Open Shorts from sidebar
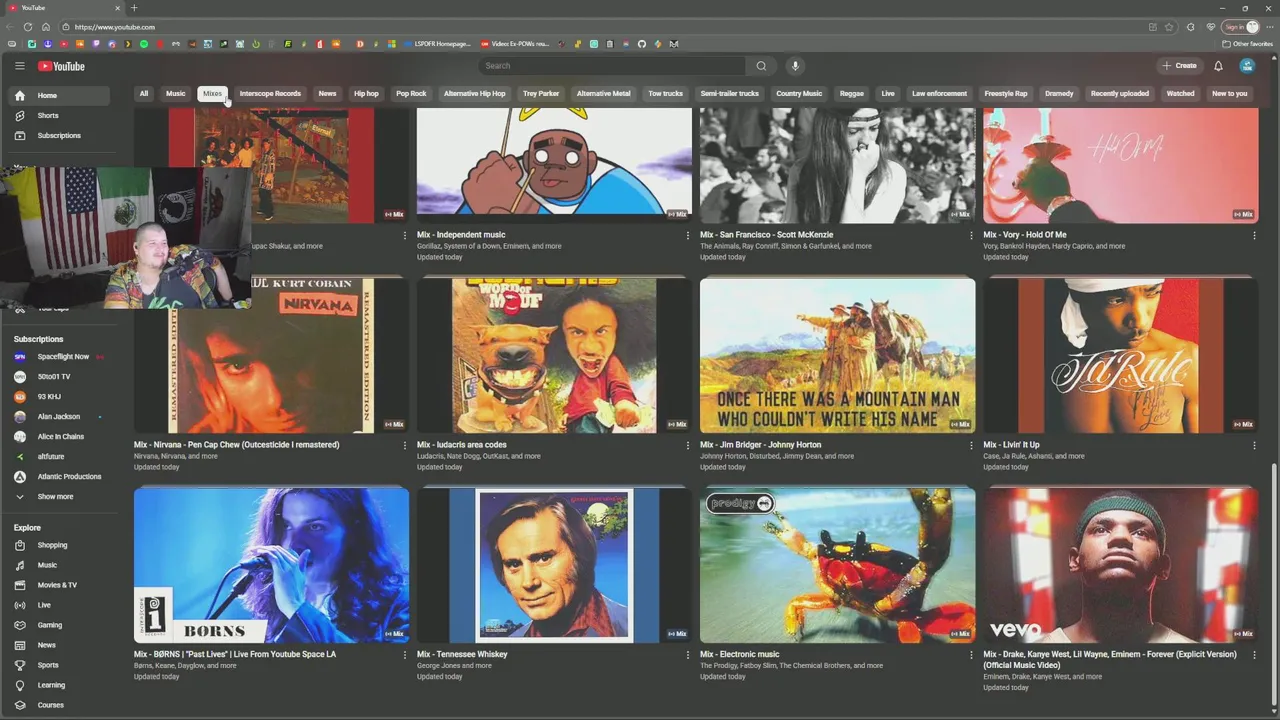 tap(58, 116)
